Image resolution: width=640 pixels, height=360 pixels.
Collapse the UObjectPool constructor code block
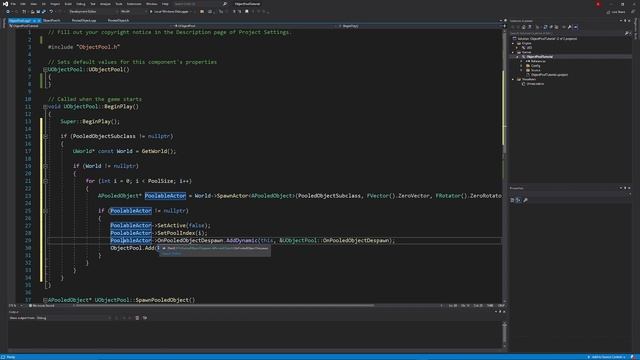click(45, 70)
